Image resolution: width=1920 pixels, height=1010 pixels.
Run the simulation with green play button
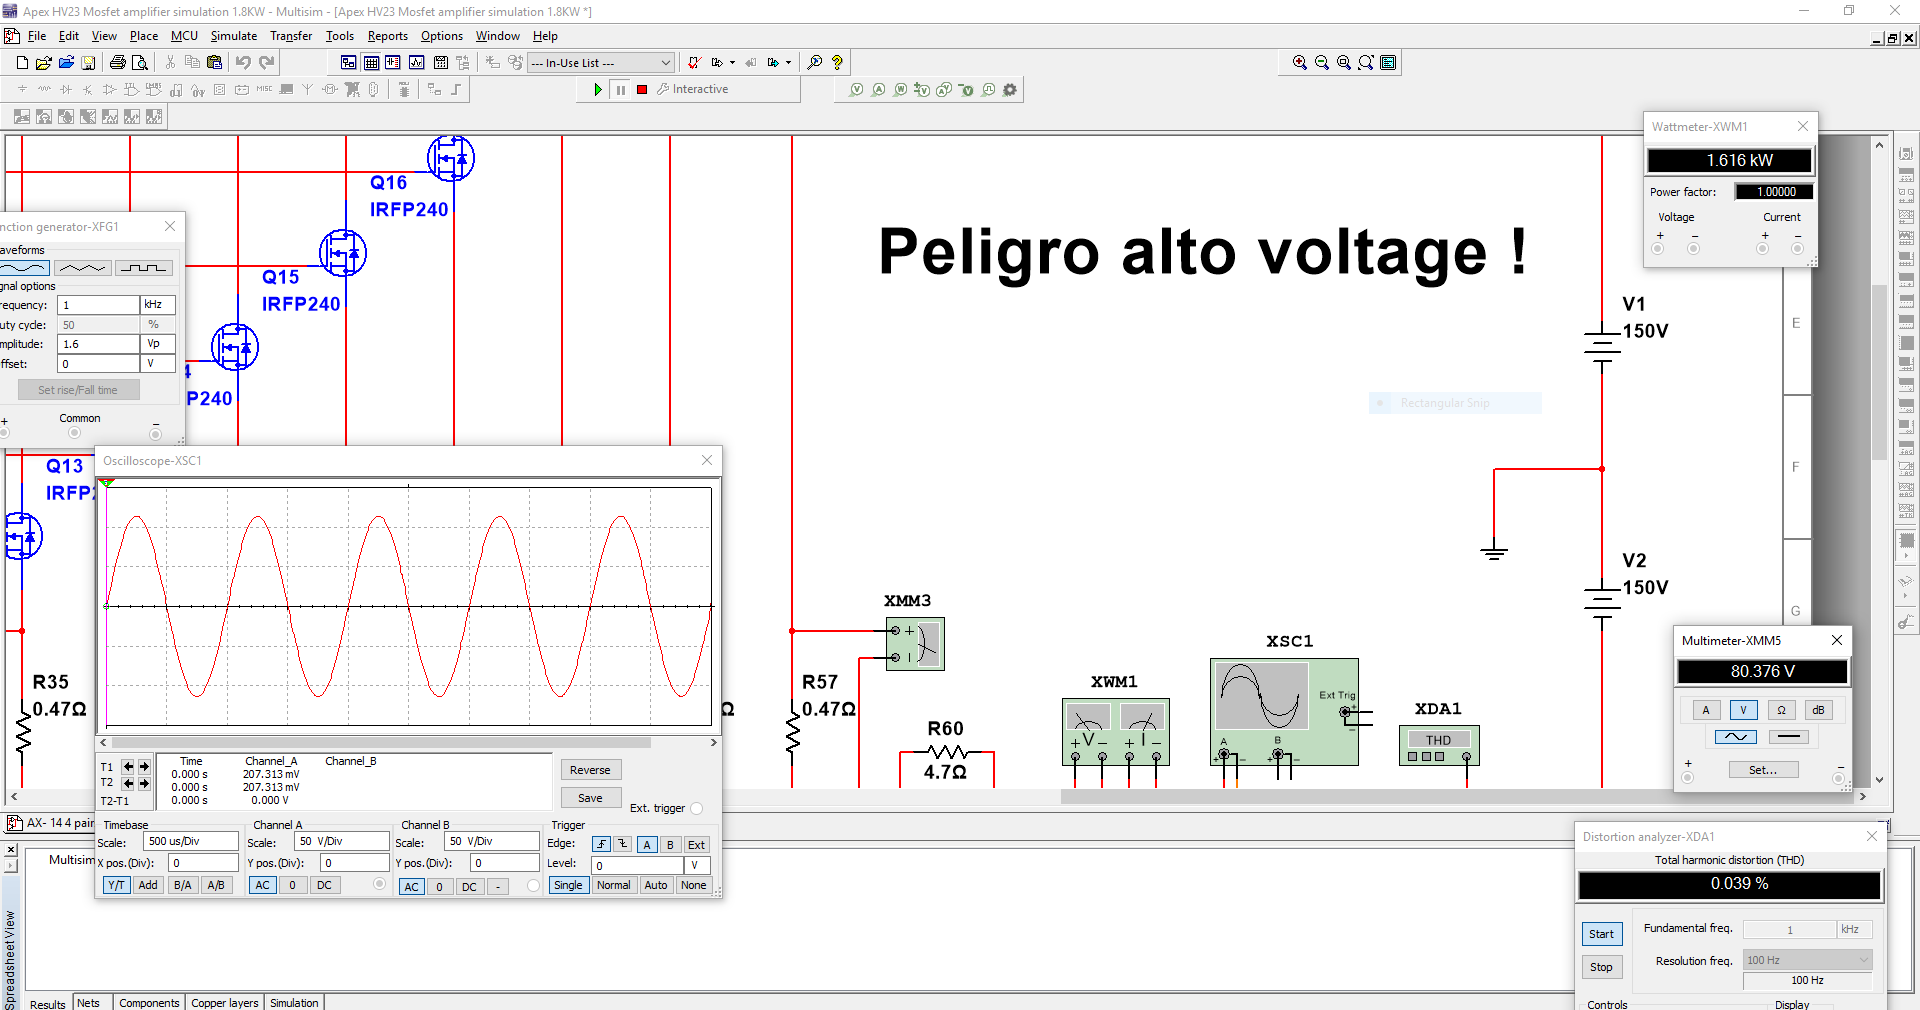[598, 89]
